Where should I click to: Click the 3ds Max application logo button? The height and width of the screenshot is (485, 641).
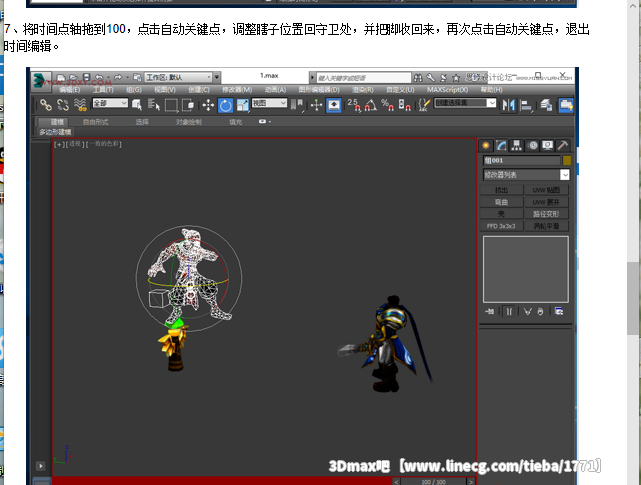(40, 80)
